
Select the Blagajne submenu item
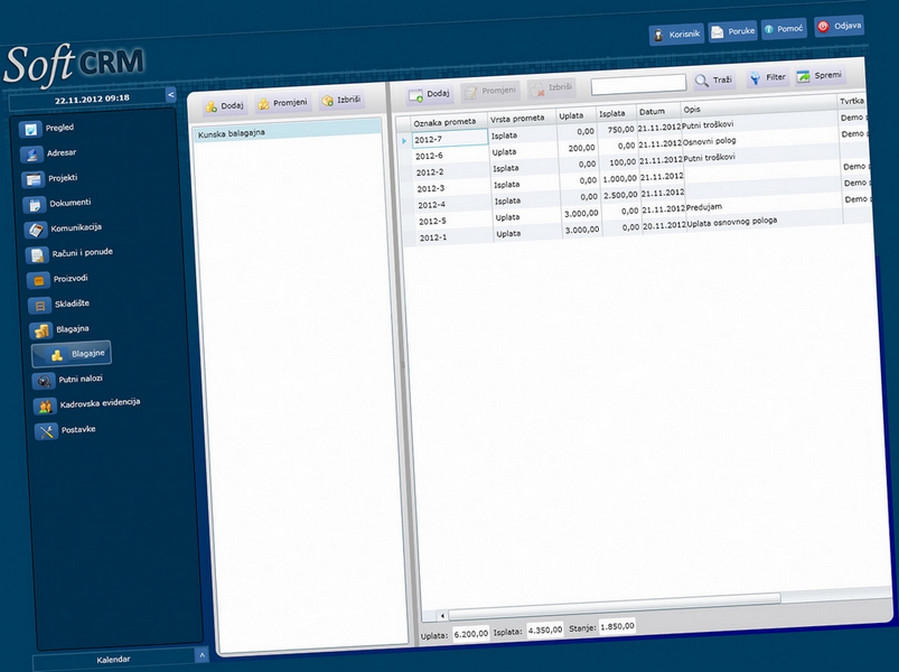coord(72,354)
